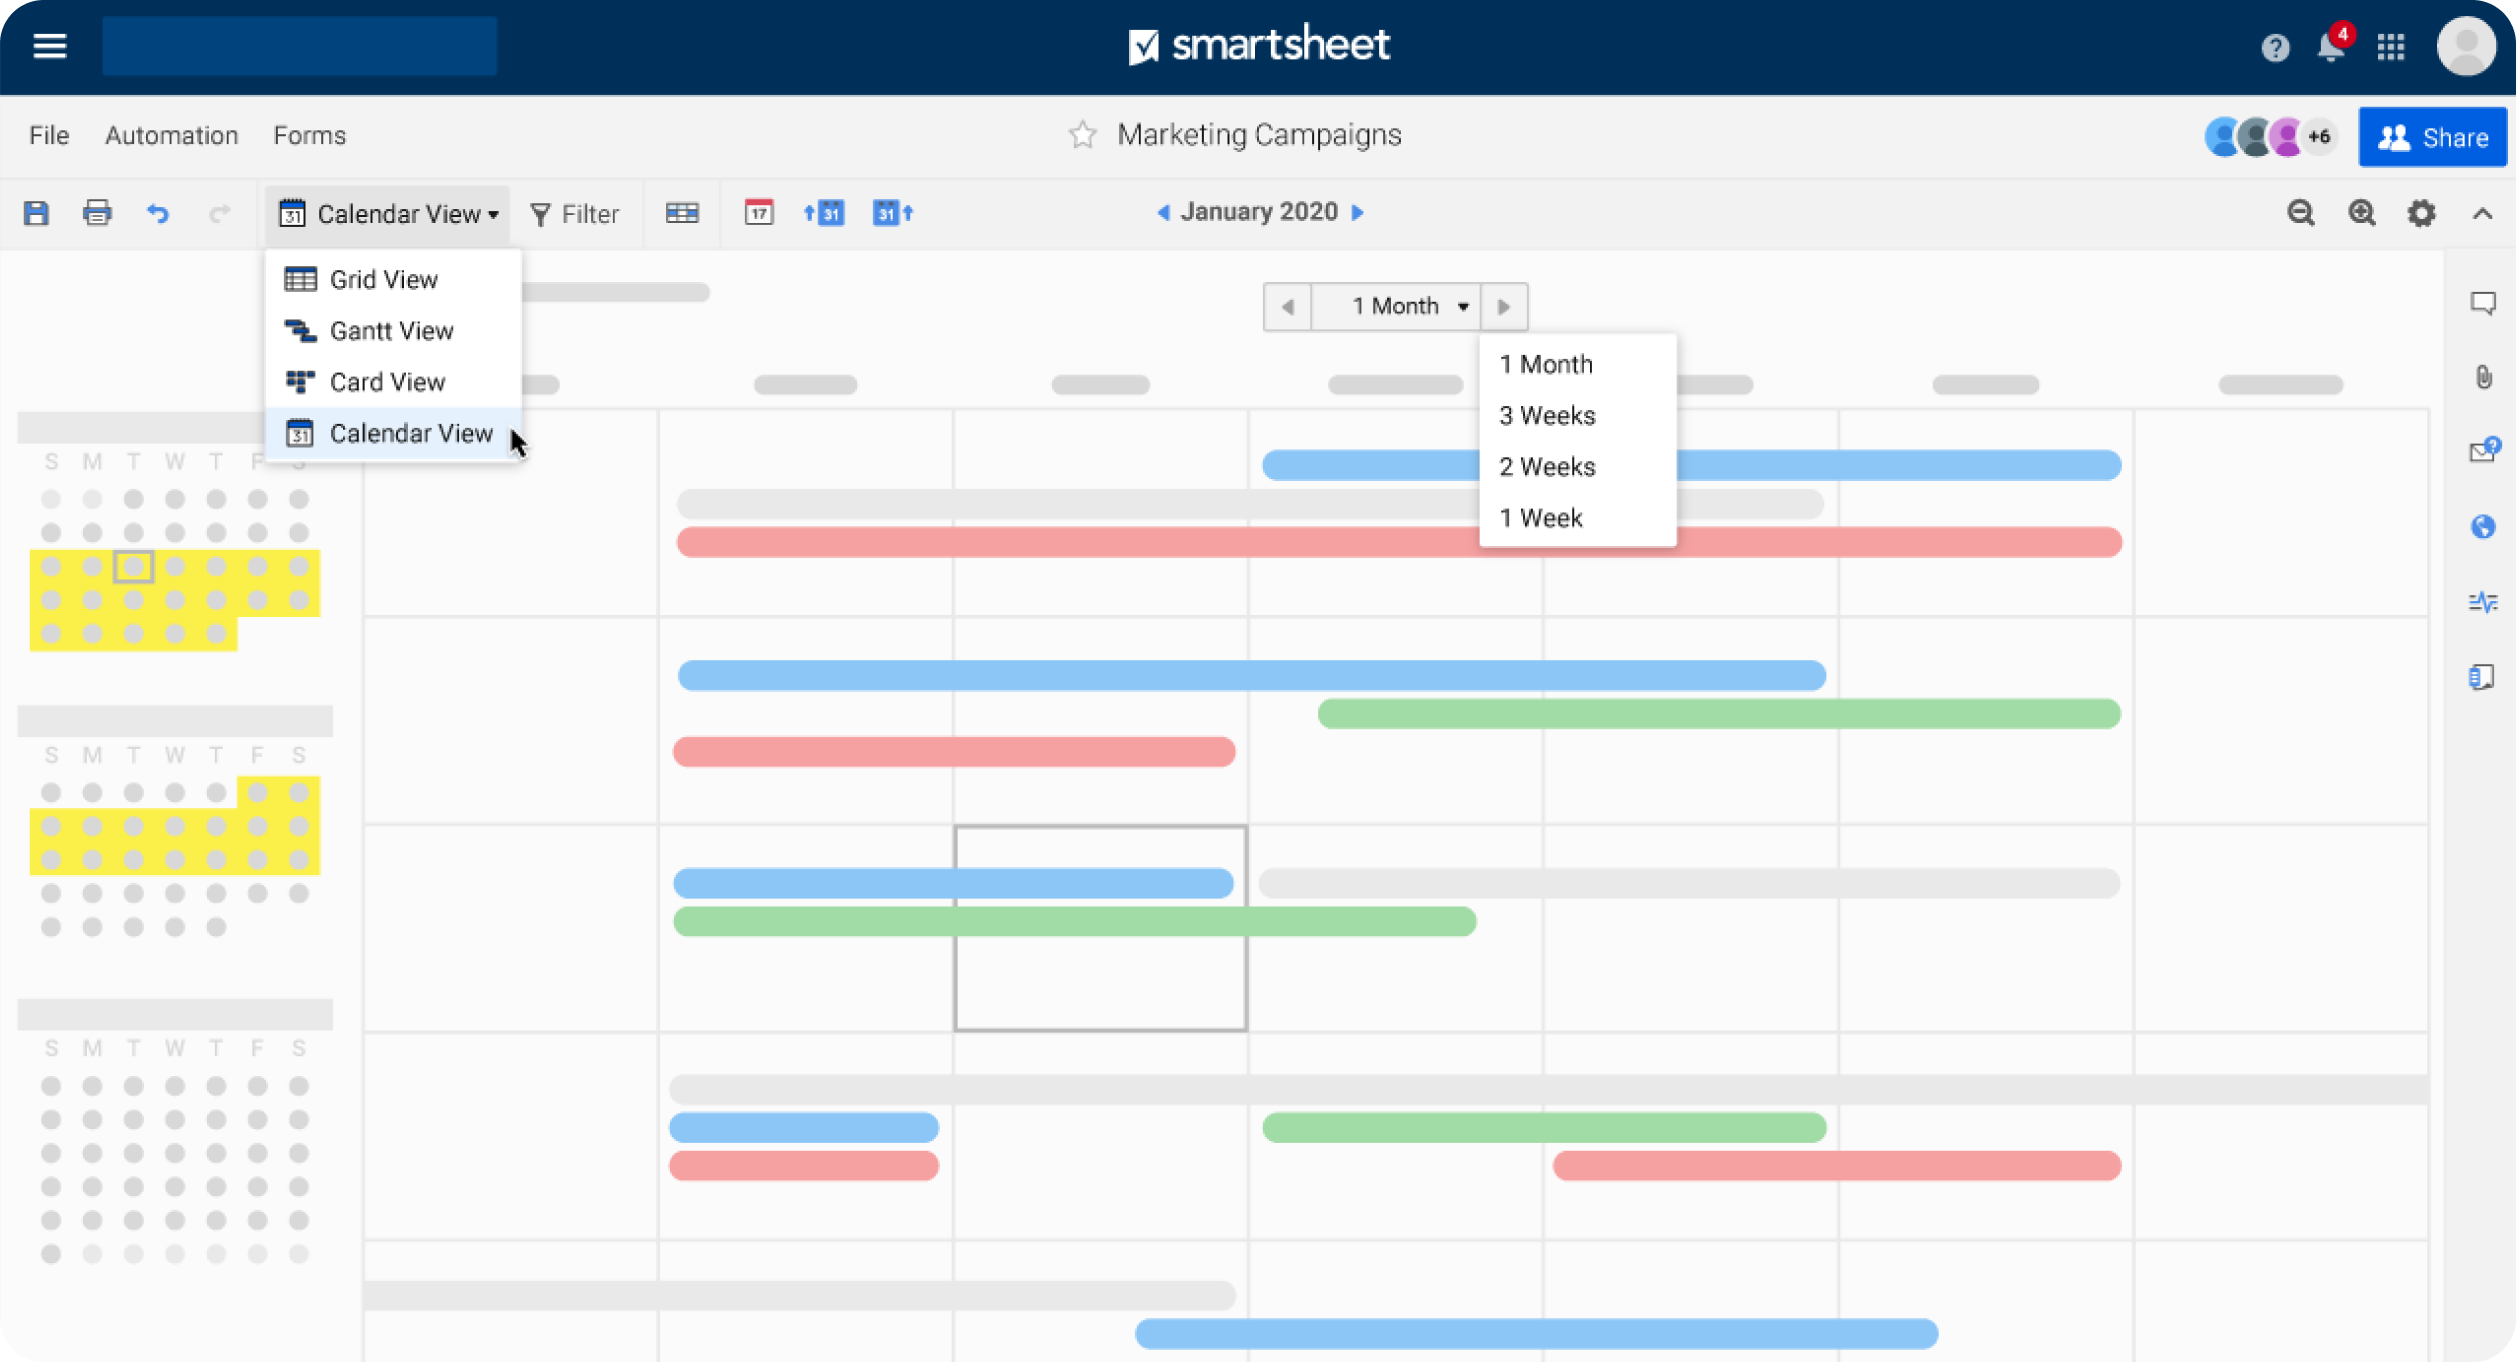Choose 1 Week in the range list

(x=1577, y=518)
